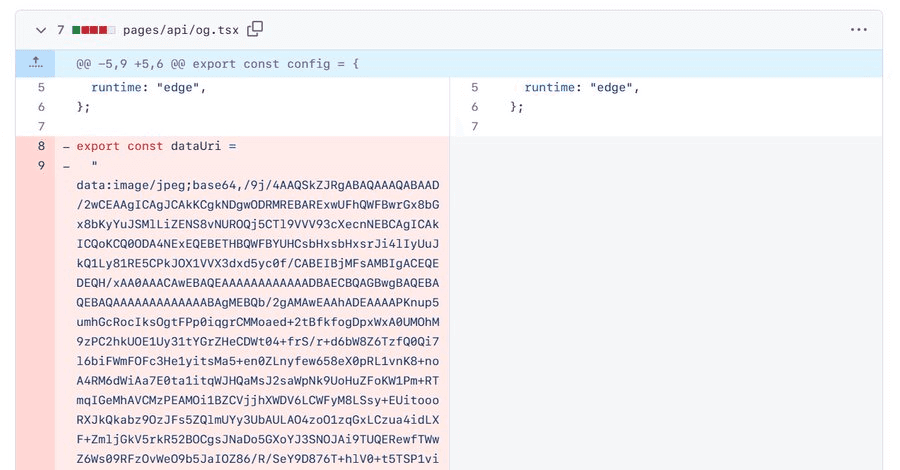This screenshot has height=470, width=900.
Task: Click left-side line number 6
Action: point(41,107)
